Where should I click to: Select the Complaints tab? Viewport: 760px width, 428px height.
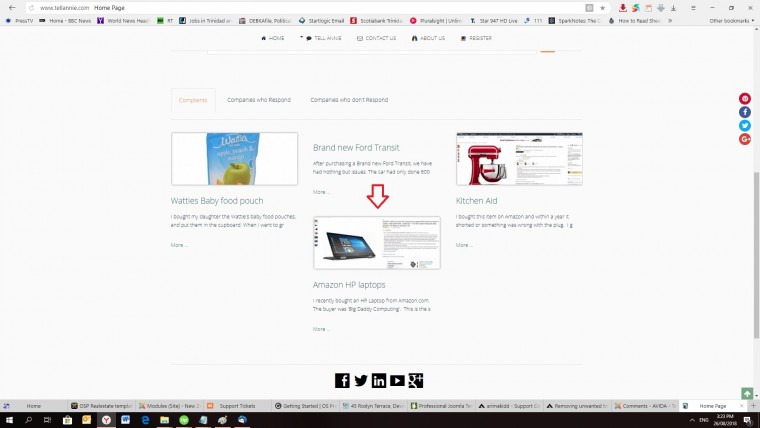(x=193, y=100)
